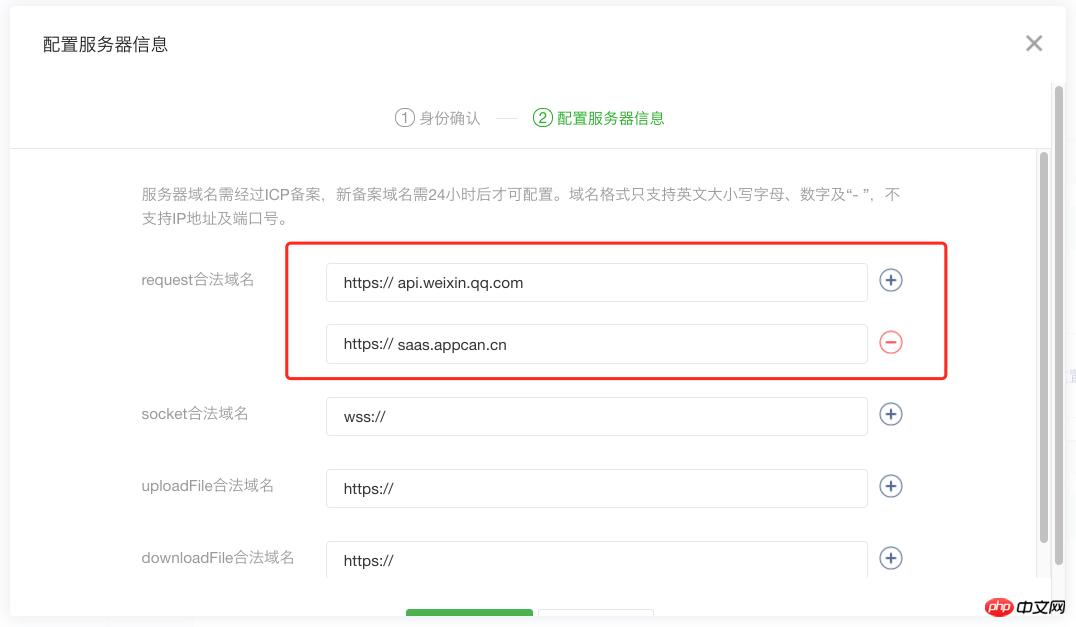Click the downloadFile合法域名 label
1076x627 pixels.
[218, 557]
